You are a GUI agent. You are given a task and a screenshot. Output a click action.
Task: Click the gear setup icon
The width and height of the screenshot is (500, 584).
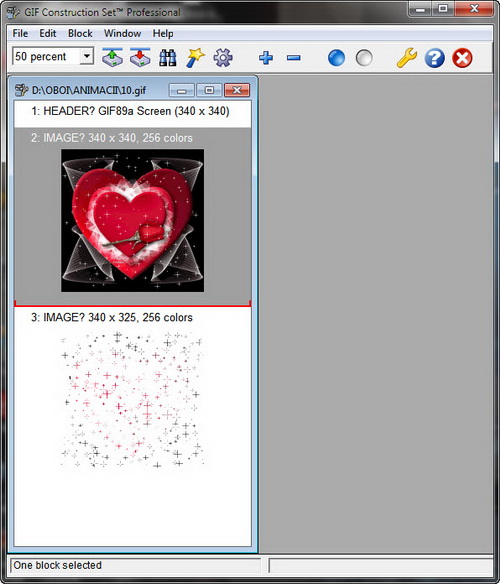[x=223, y=58]
